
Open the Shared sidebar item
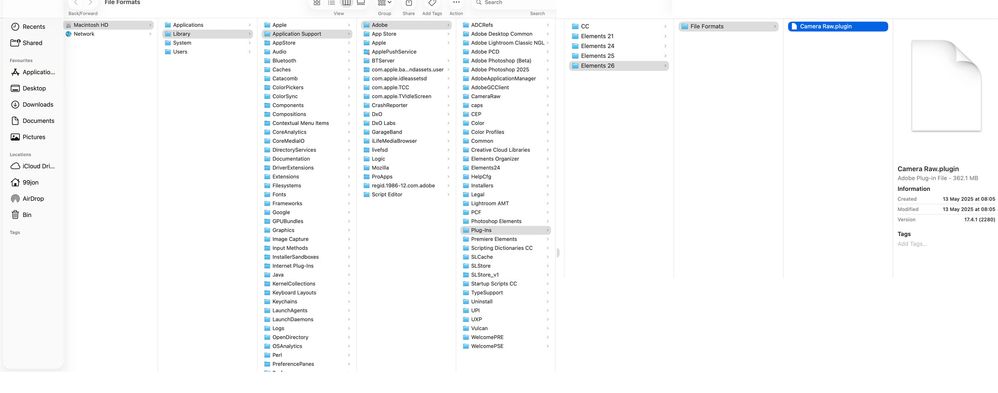click(x=27, y=43)
